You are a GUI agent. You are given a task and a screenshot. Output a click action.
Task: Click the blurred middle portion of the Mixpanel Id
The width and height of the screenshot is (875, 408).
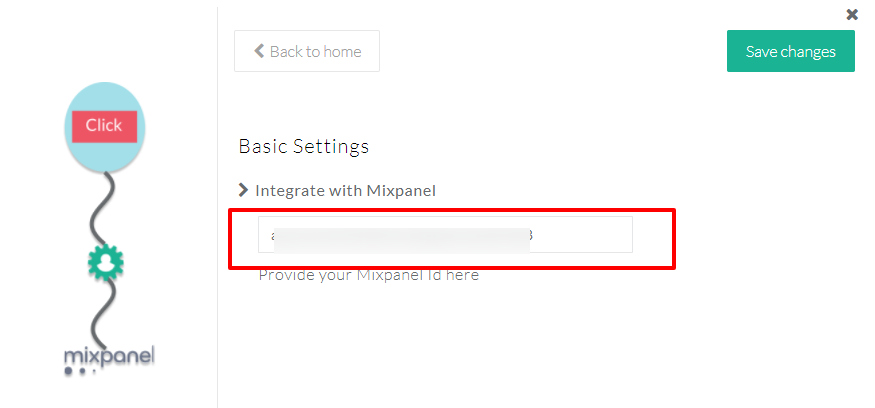coord(402,241)
